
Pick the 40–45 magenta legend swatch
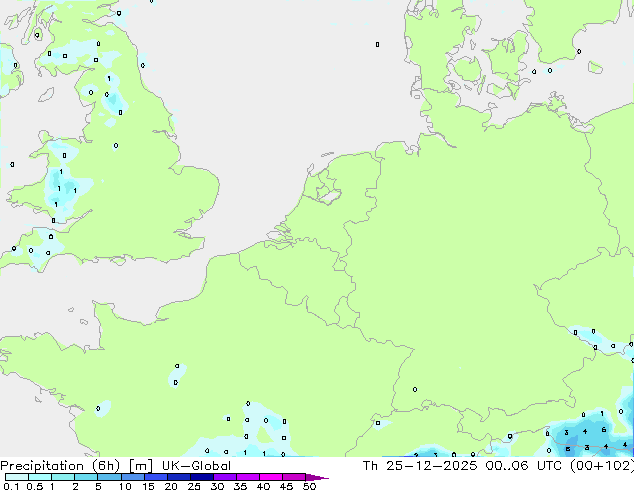[x=271, y=477]
